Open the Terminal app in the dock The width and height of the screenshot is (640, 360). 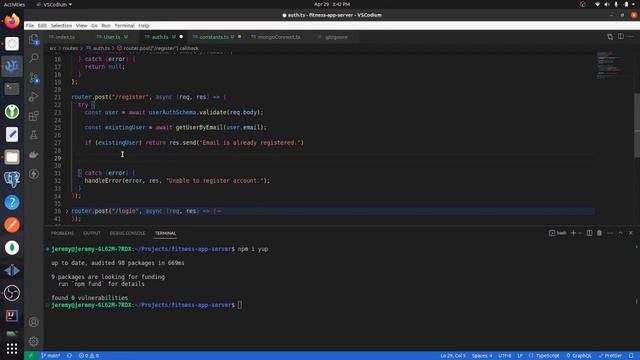click(x=12, y=89)
